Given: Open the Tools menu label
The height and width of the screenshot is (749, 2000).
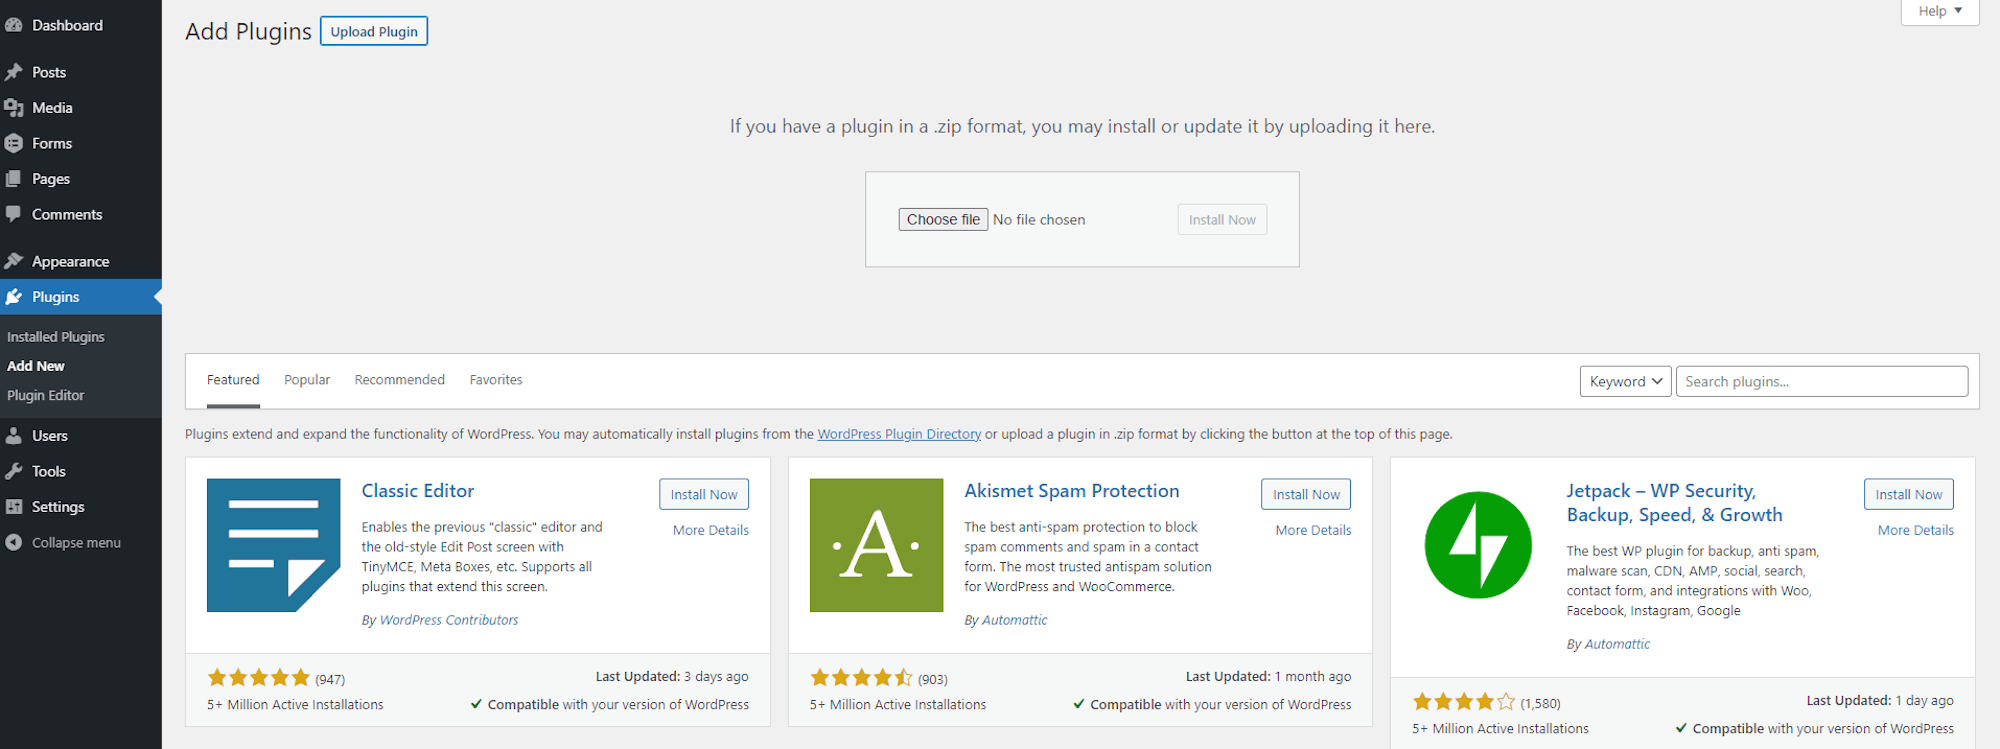Looking at the screenshot, I should point(49,471).
